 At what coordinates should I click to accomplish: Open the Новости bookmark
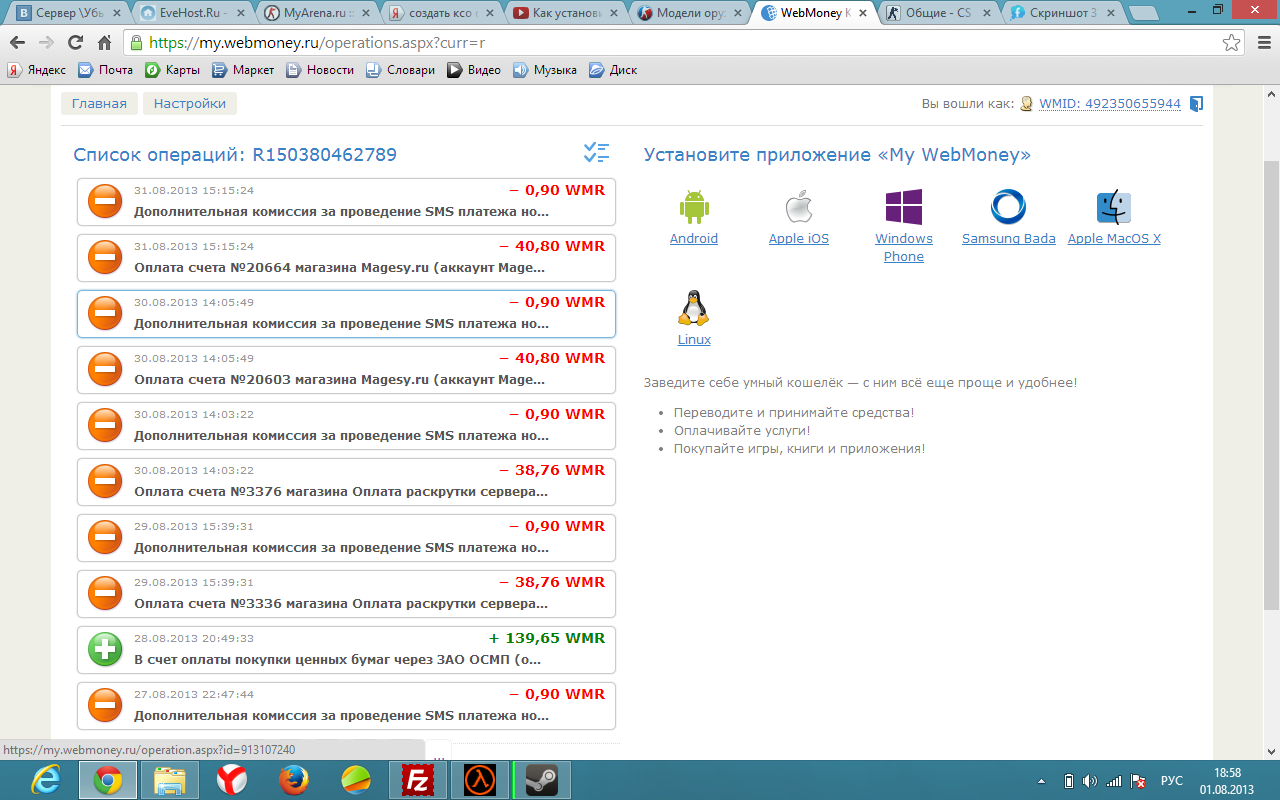(x=320, y=70)
